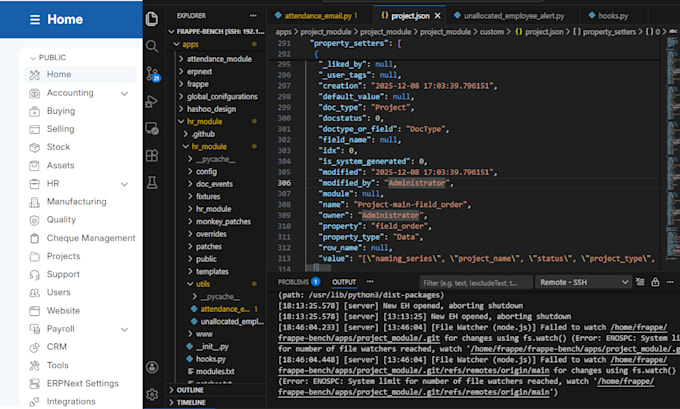Open the Website workspace icon

click(x=34, y=311)
